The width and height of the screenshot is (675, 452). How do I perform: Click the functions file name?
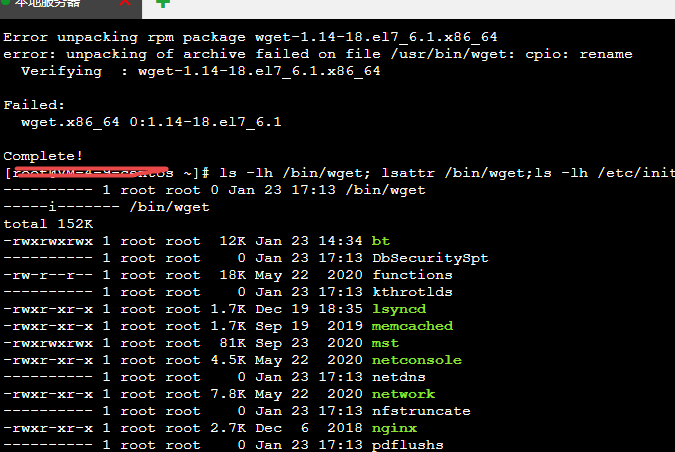click(412, 275)
